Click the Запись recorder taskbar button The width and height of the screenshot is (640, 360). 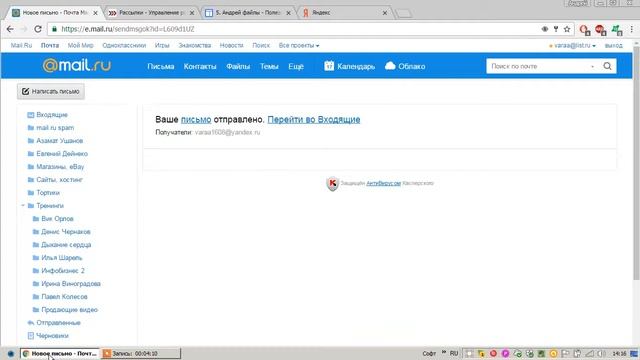point(140,353)
